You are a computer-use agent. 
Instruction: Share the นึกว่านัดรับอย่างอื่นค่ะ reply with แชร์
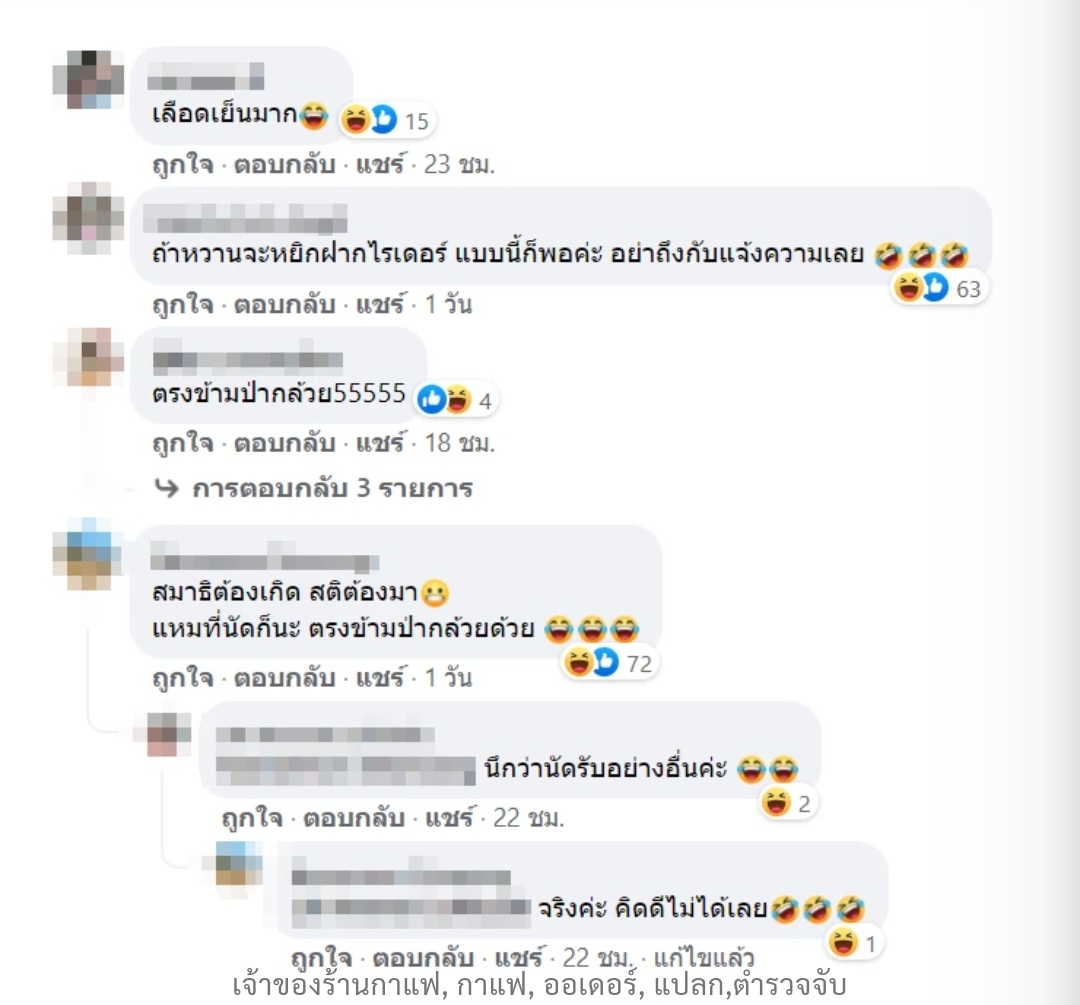[x=448, y=818]
